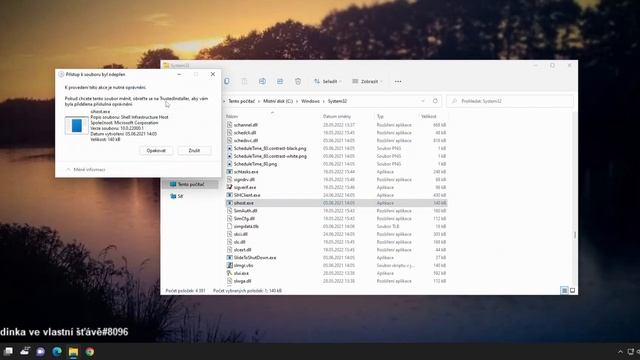The image size is (640, 360).
Task: Open the Seřadit sort dropdown
Action: point(328,82)
